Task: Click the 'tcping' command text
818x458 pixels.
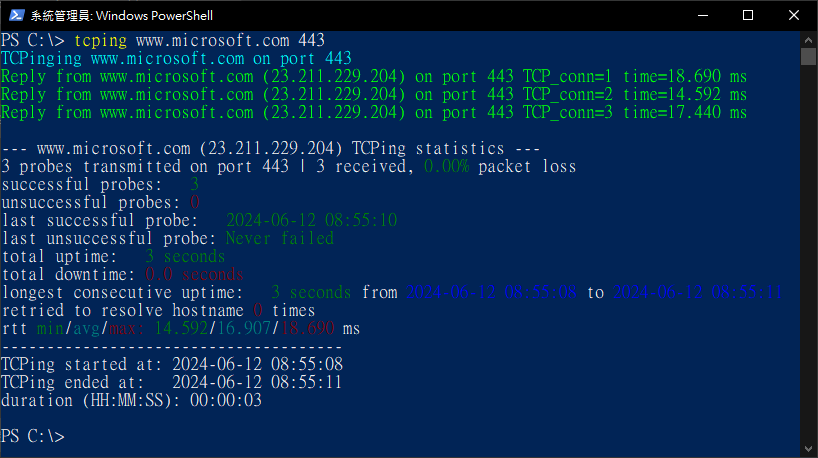Action: tap(101, 40)
